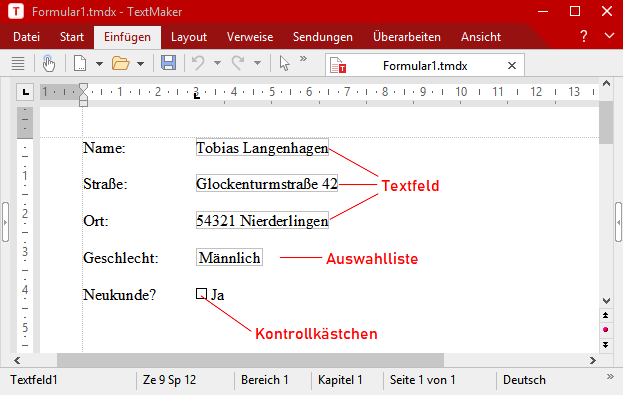This screenshot has width=623, height=395.
Task: Click the pink browse target dot button
Action: pyautogui.click(x=606, y=329)
